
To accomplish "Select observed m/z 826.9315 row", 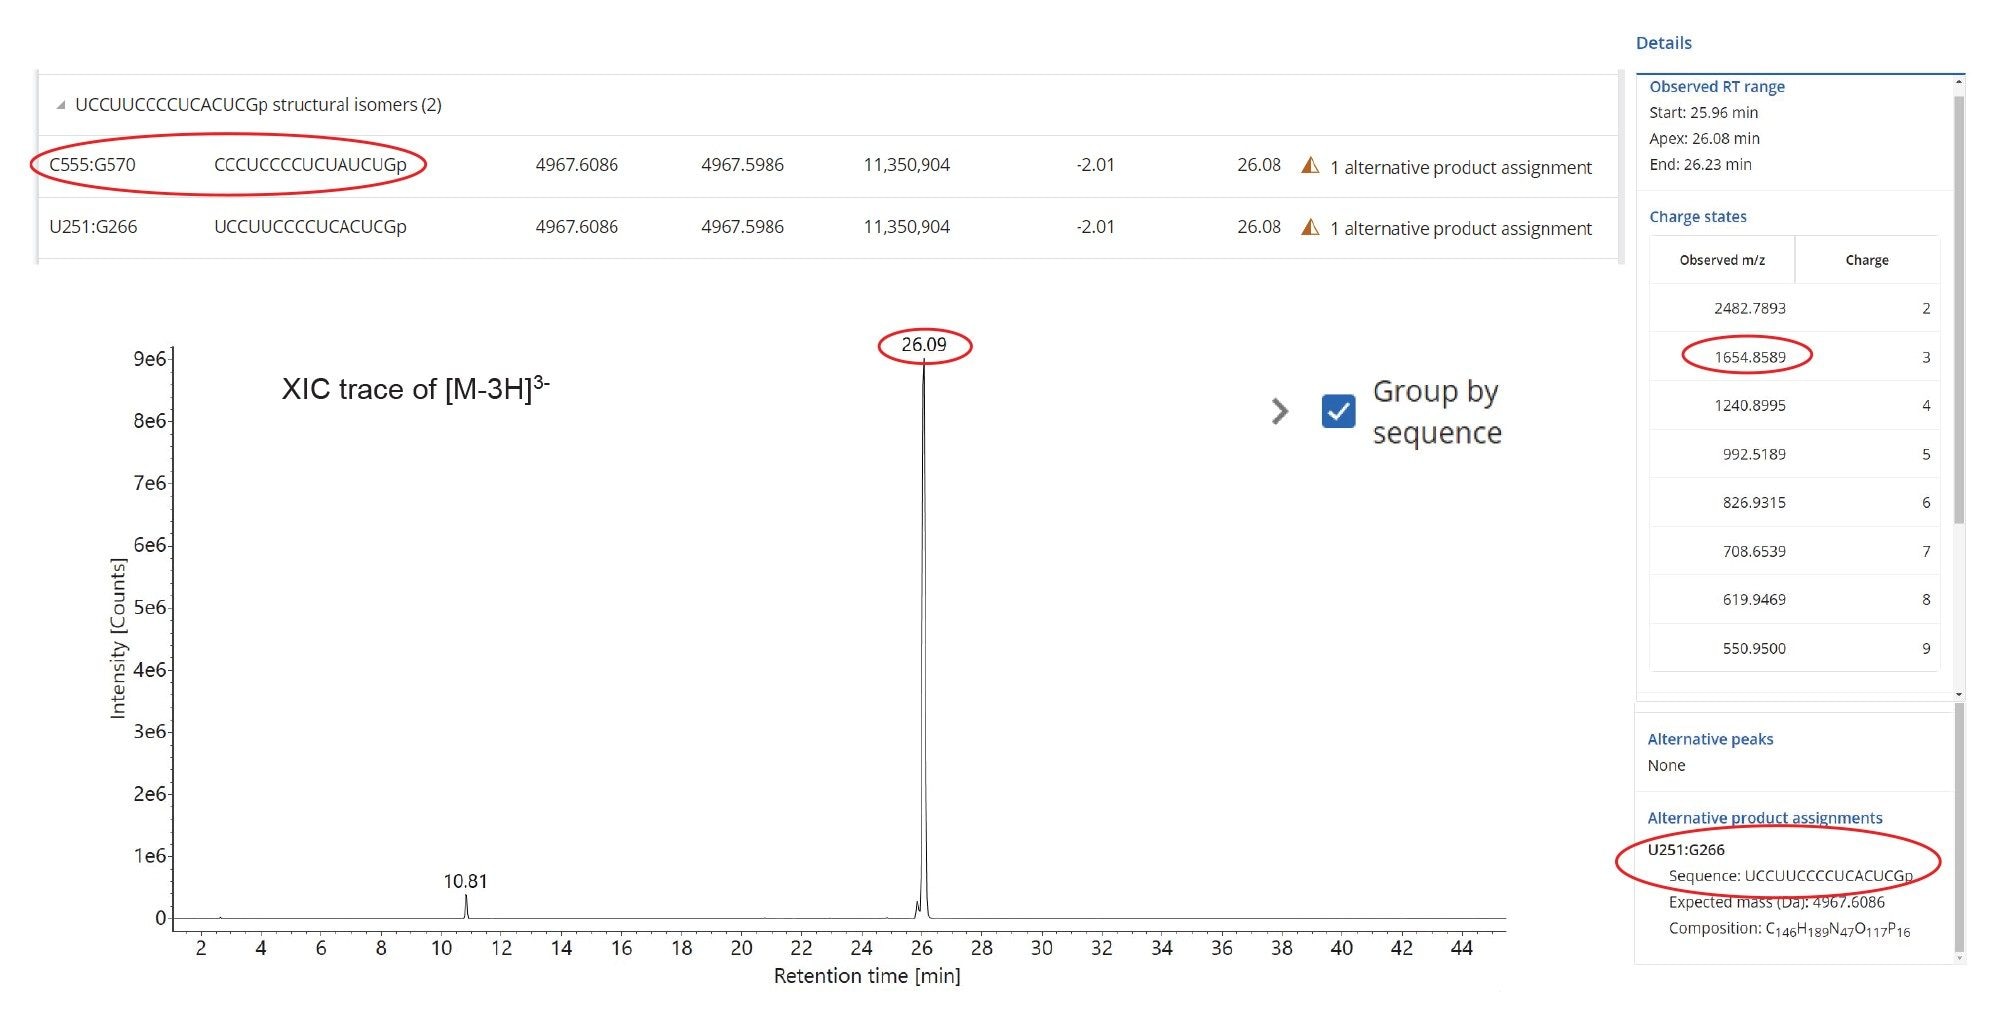I will coord(1794,502).
